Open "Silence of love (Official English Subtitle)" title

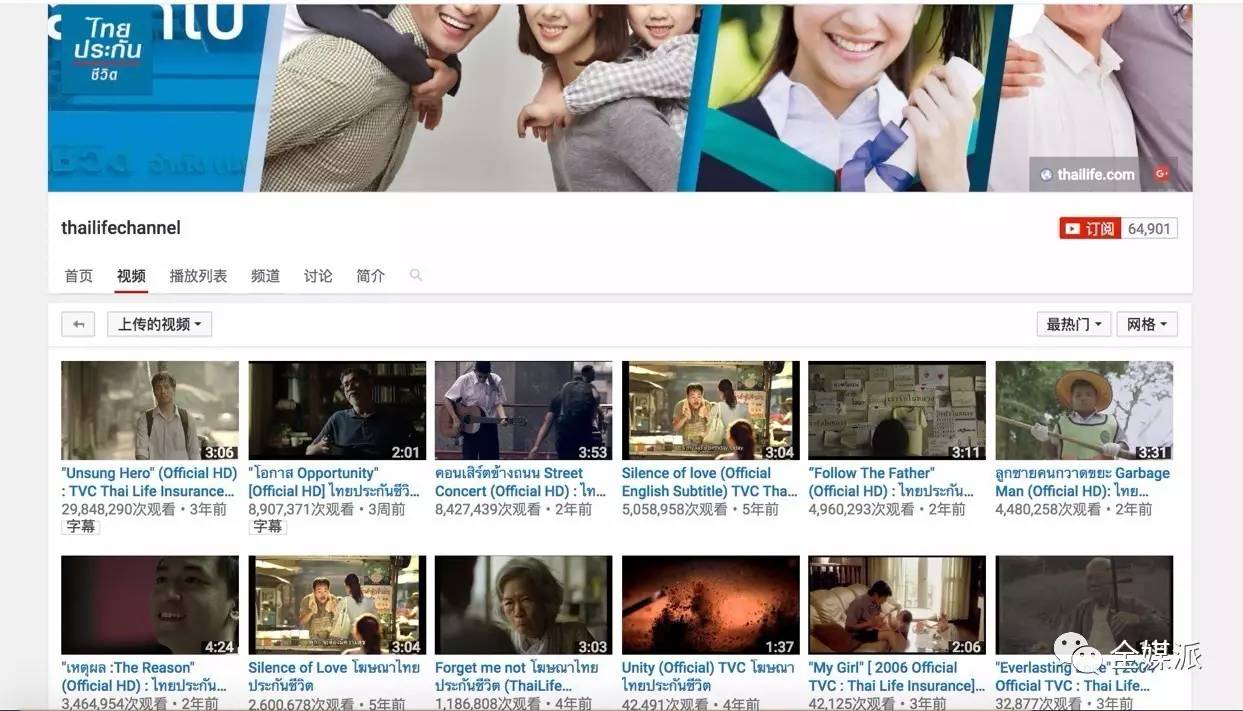pos(710,482)
